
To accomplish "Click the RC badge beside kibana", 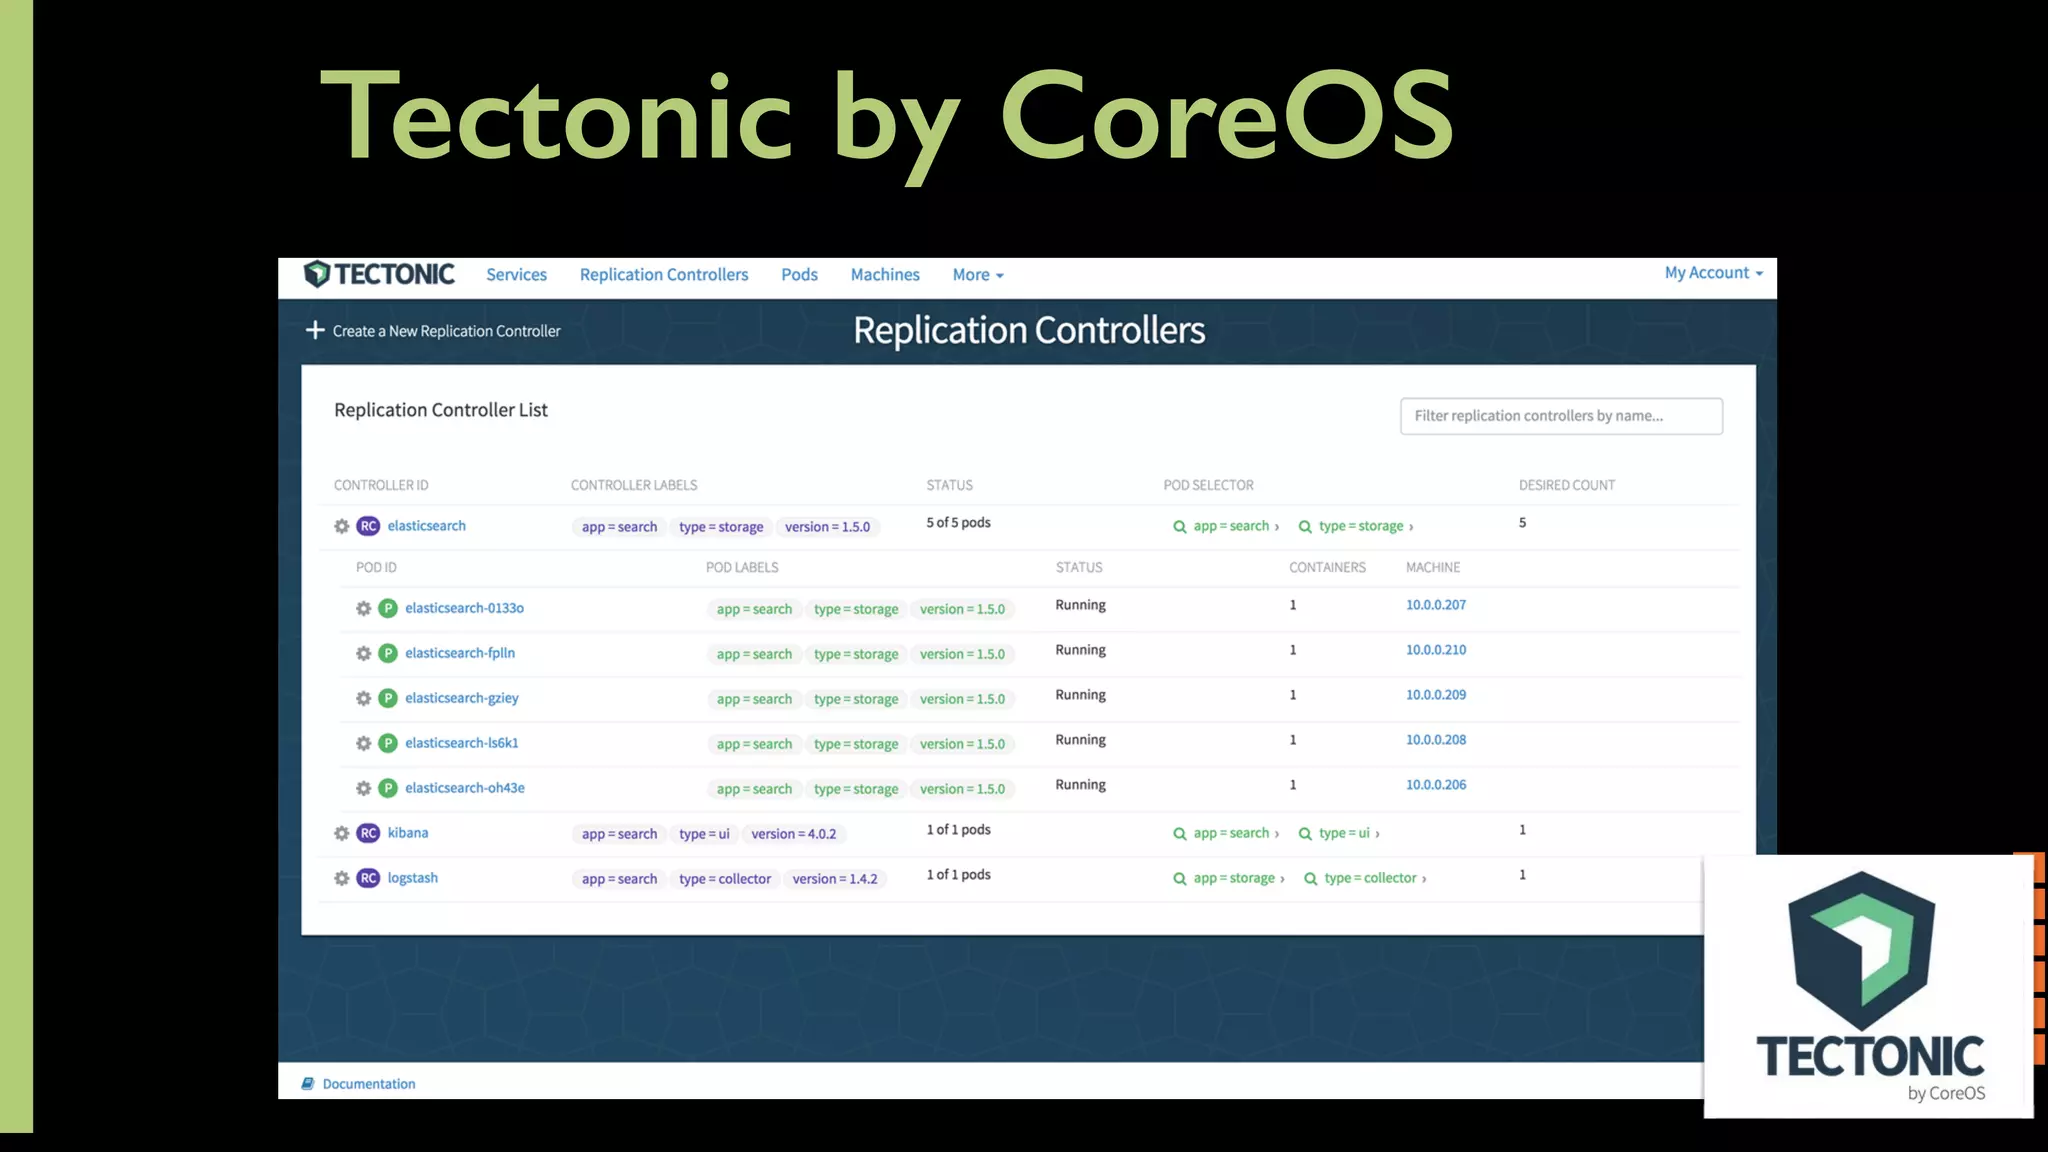I will [369, 833].
